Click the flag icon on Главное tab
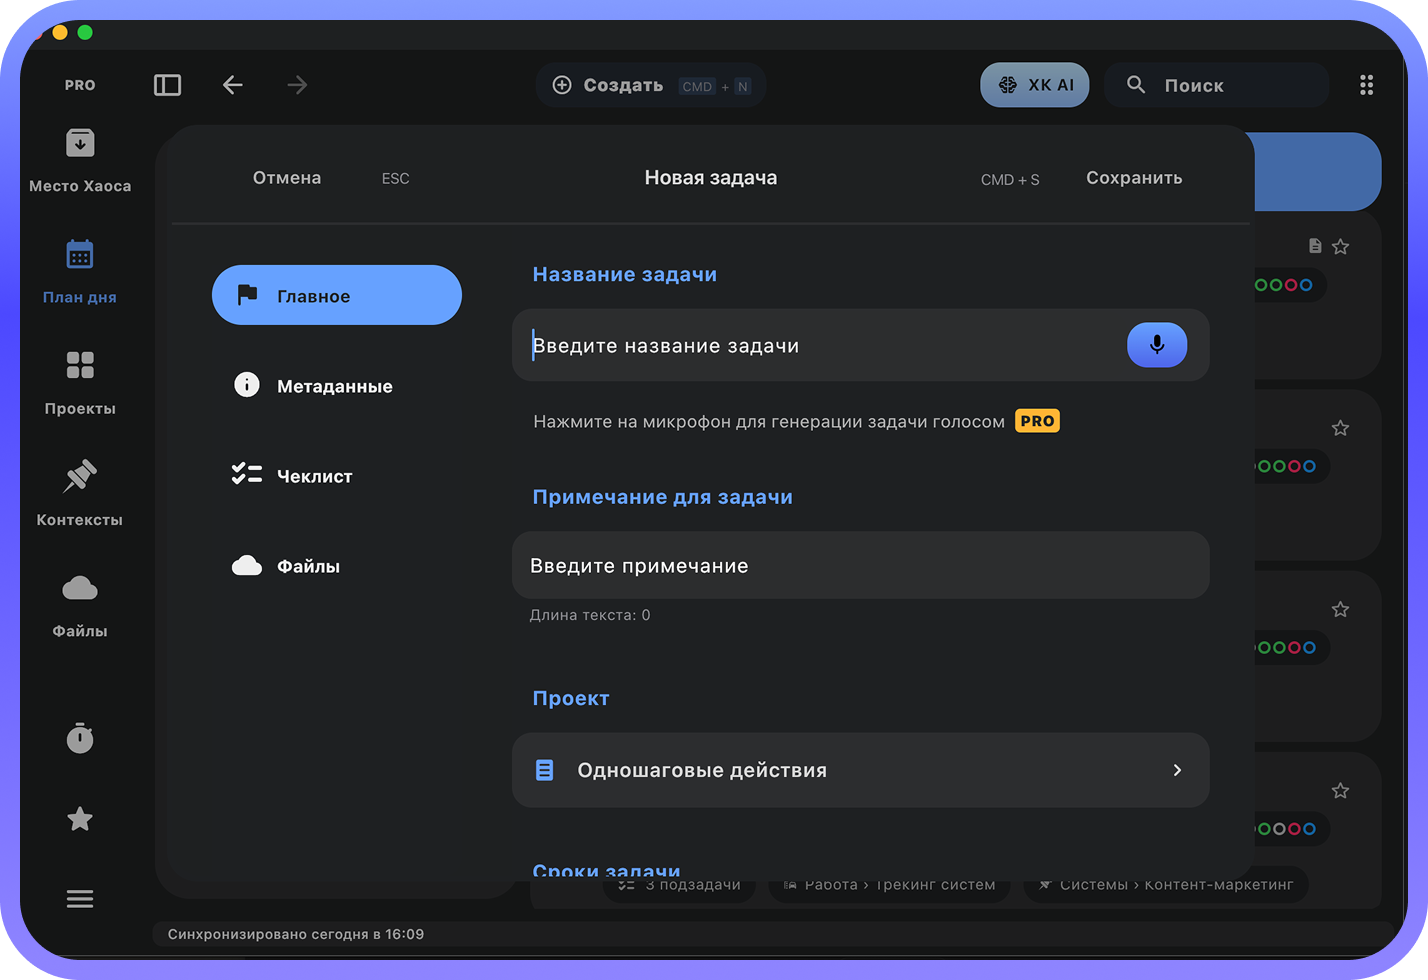Screen dimensions: 1428x980 tap(247, 295)
